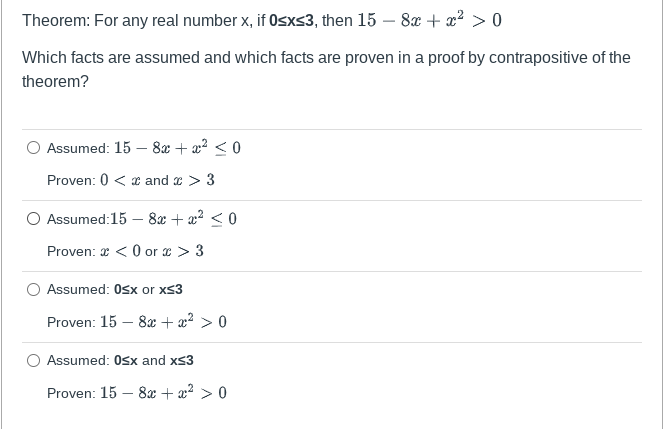Click the 'Assumed: 0≤x and x≤3' label
666x429 pixels.
120,361
